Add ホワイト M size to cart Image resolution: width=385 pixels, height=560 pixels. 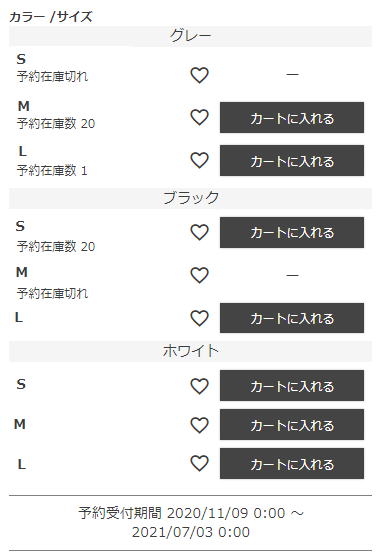point(292,424)
